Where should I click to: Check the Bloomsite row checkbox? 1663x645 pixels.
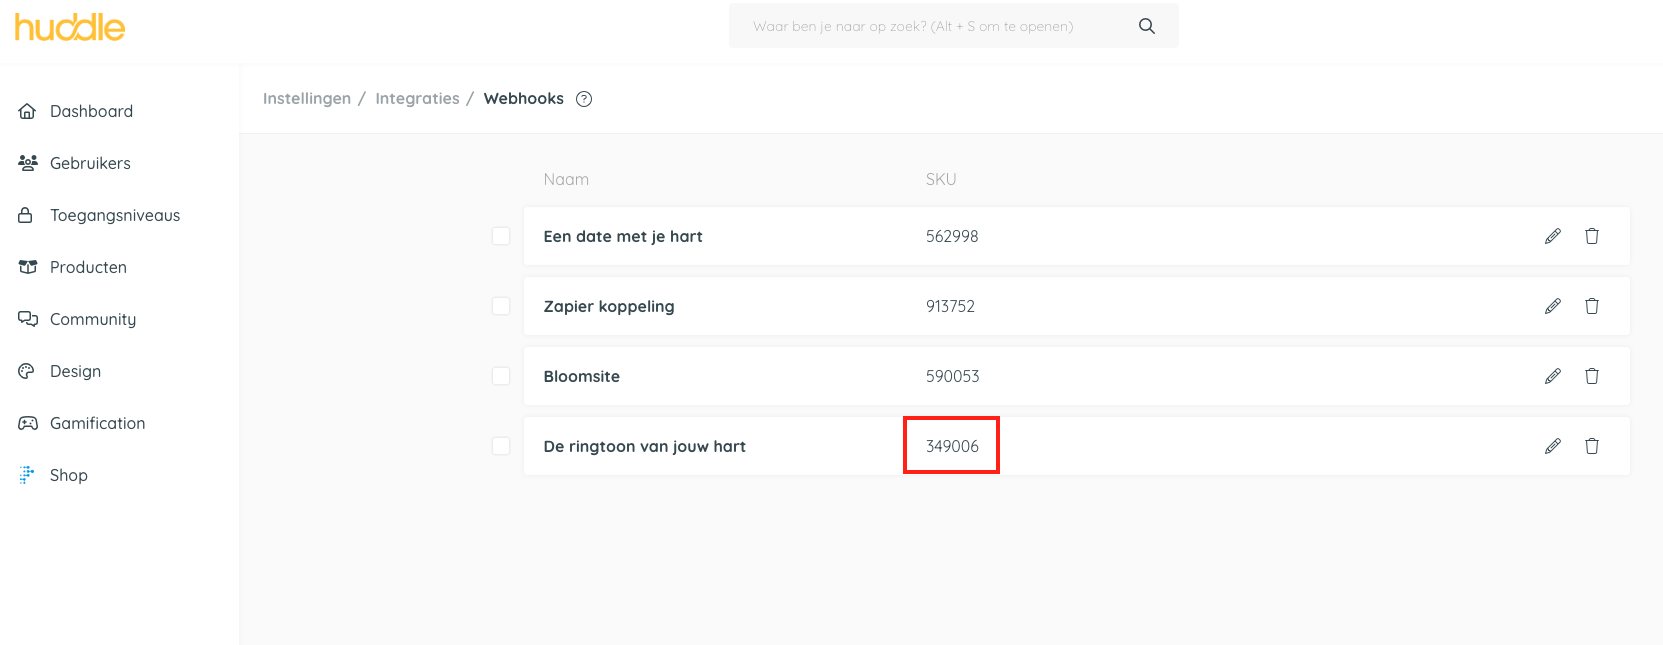coord(501,376)
